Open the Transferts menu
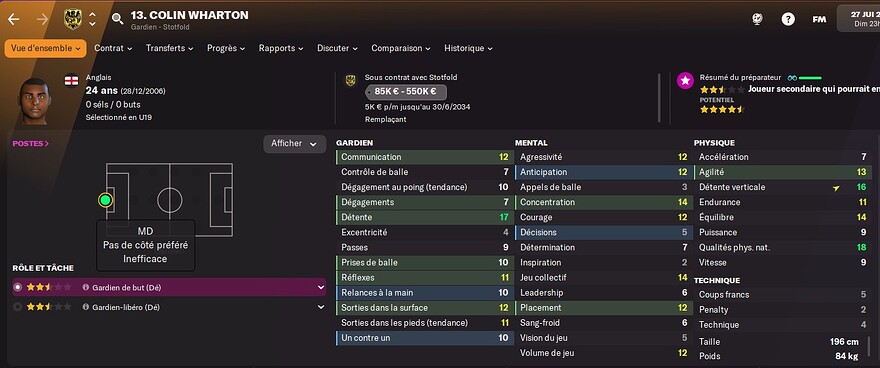Viewport: 880px width, 368px height. pyautogui.click(x=169, y=48)
